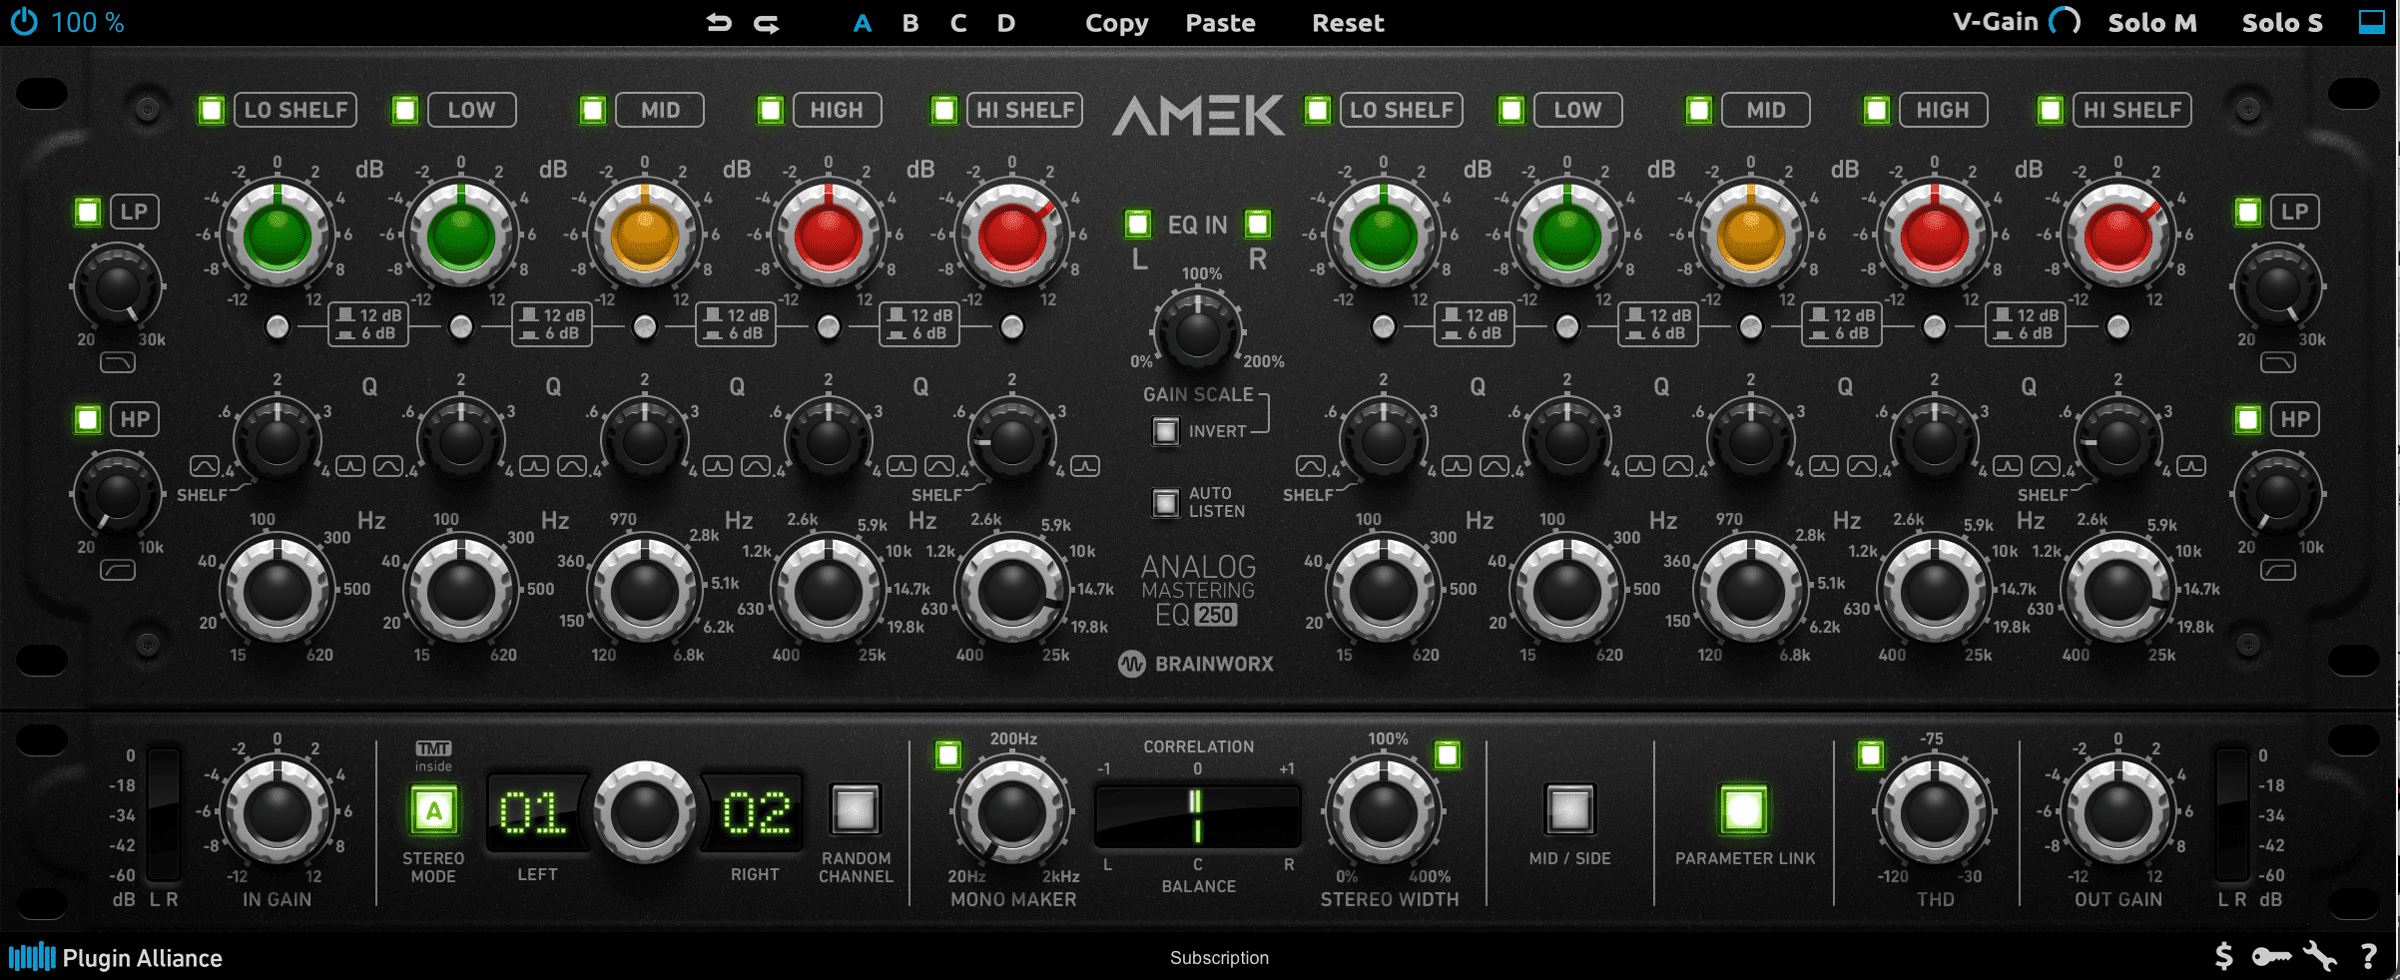
Task: Click the MID / SIDE button
Action: pos(1569,809)
